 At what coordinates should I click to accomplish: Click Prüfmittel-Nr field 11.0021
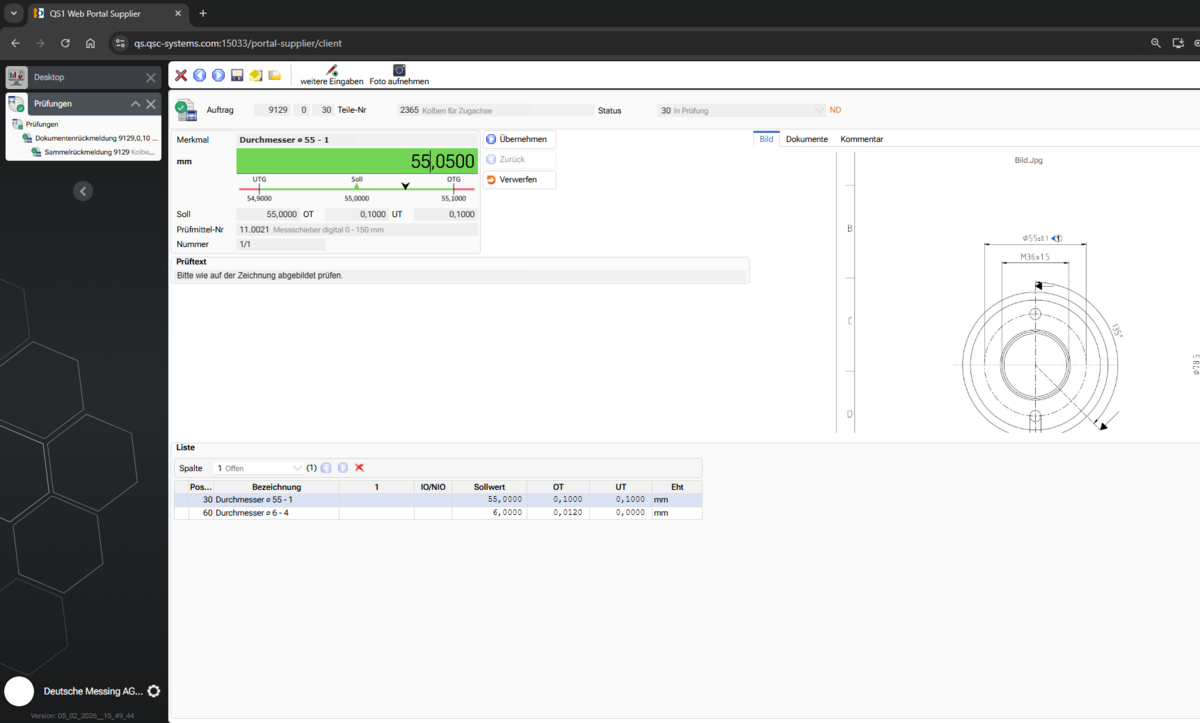(357, 229)
